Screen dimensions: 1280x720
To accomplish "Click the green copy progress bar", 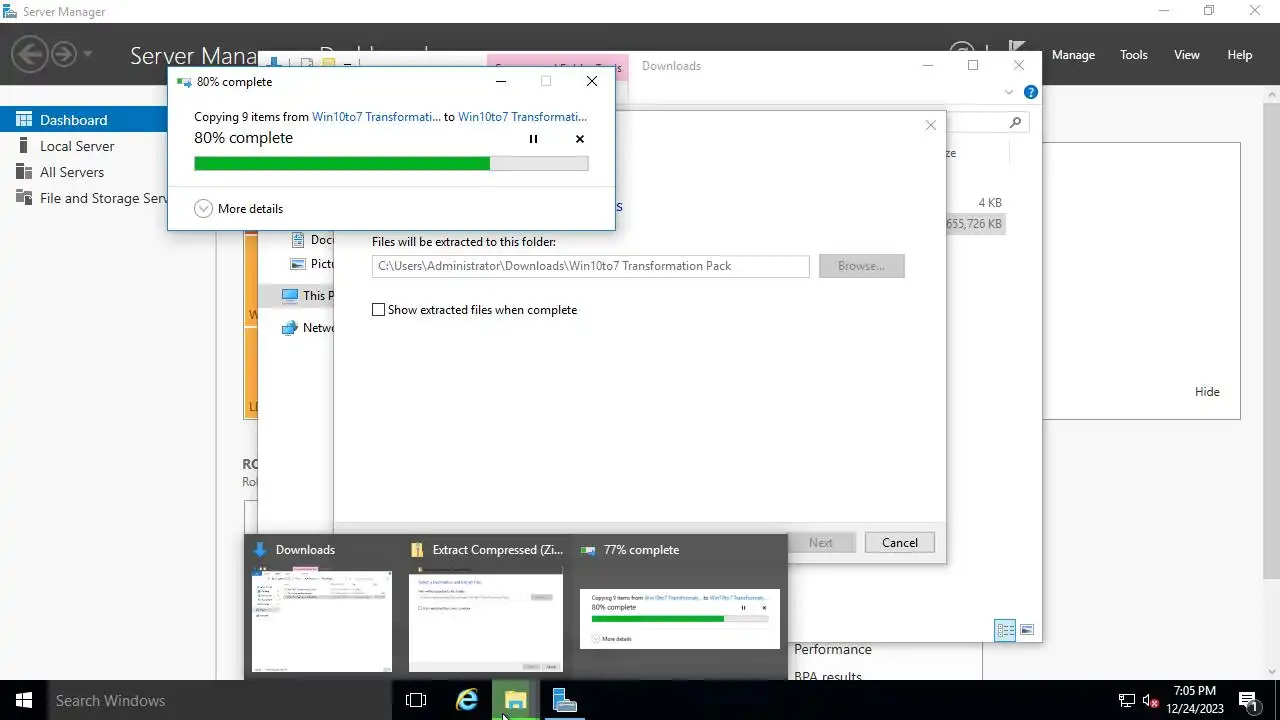I will click(391, 164).
